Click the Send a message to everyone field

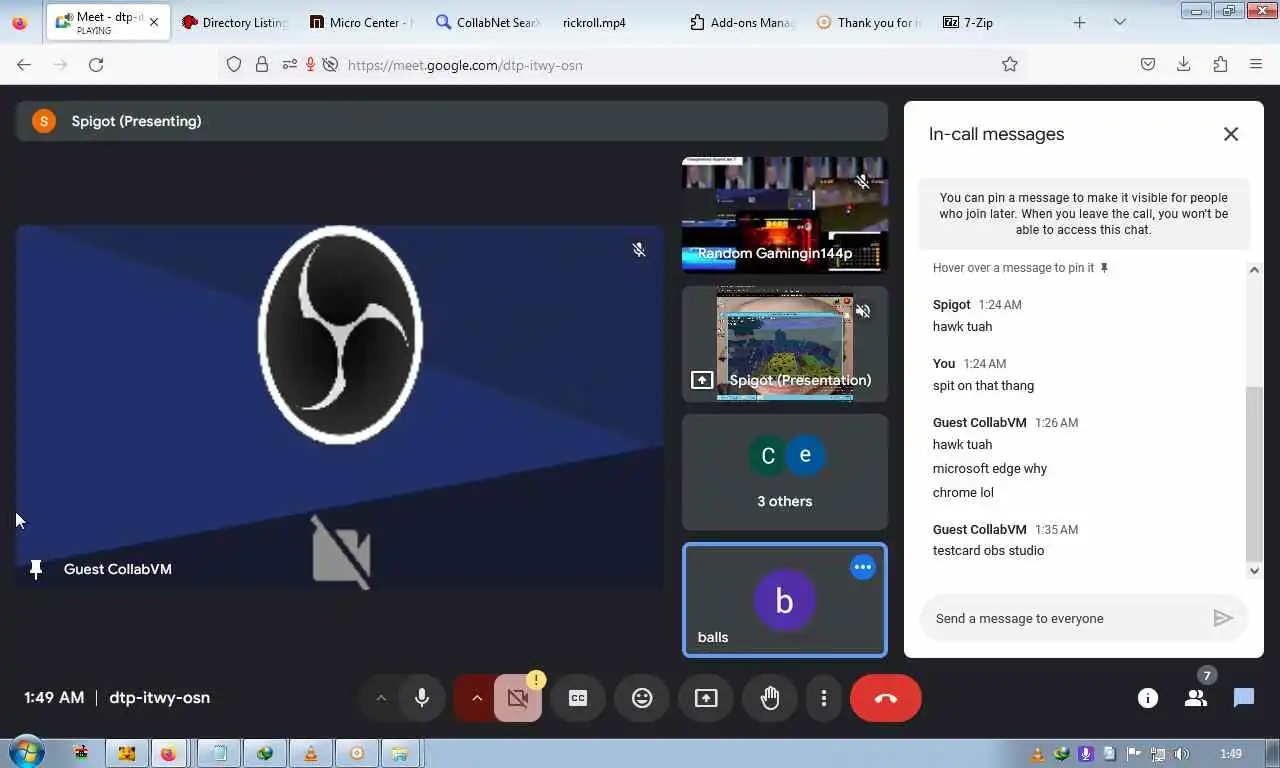click(x=1066, y=618)
